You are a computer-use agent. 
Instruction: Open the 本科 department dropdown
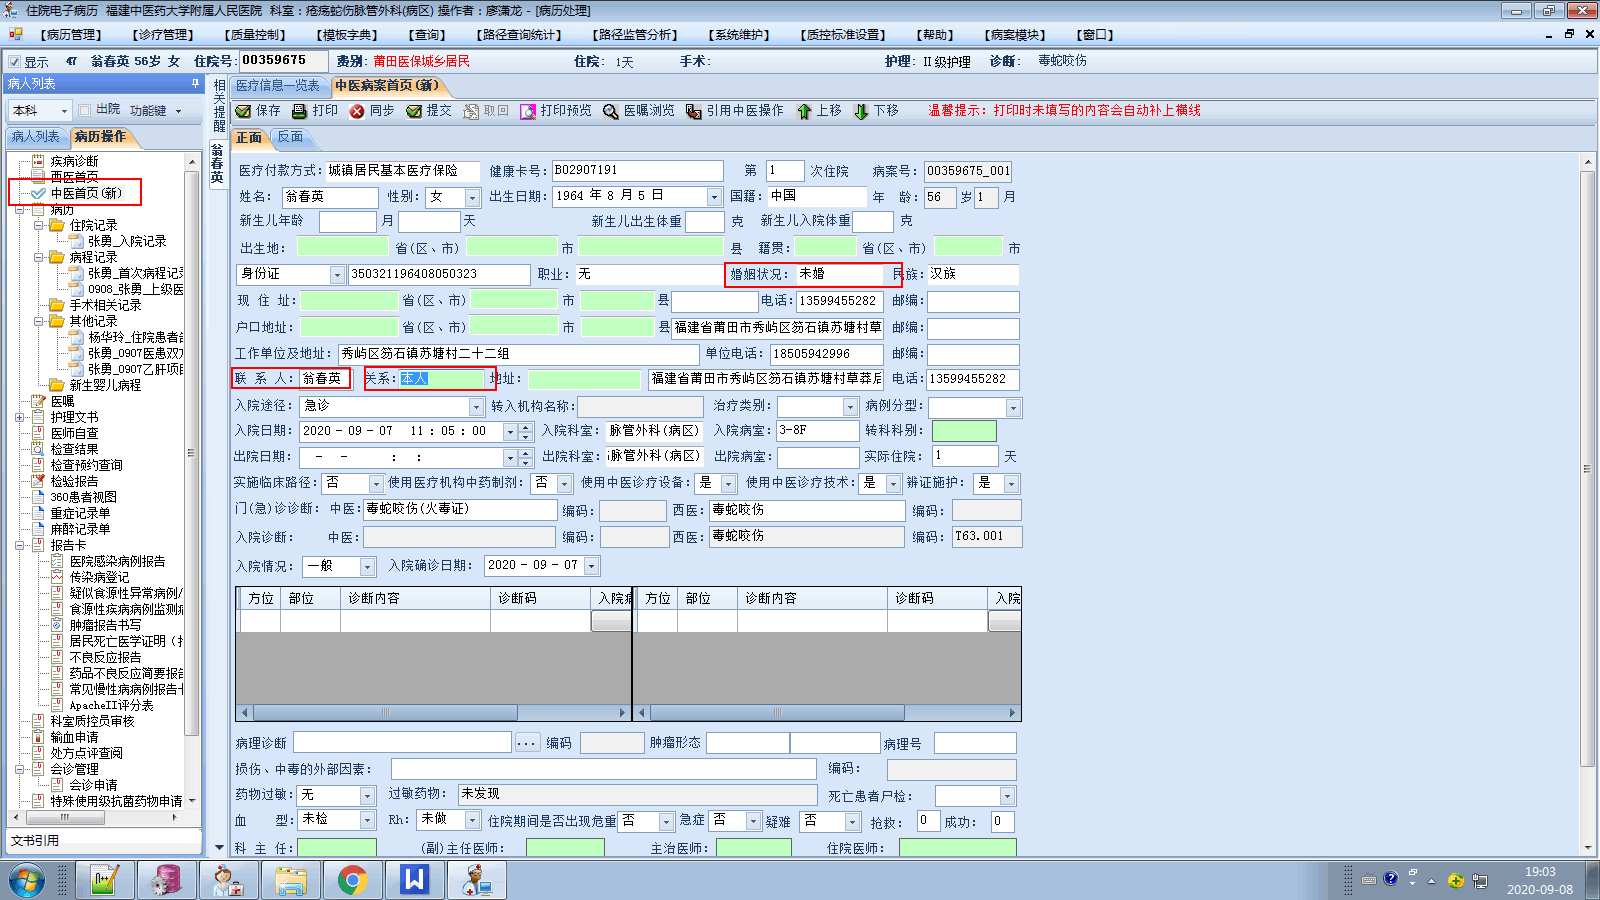pos(65,111)
